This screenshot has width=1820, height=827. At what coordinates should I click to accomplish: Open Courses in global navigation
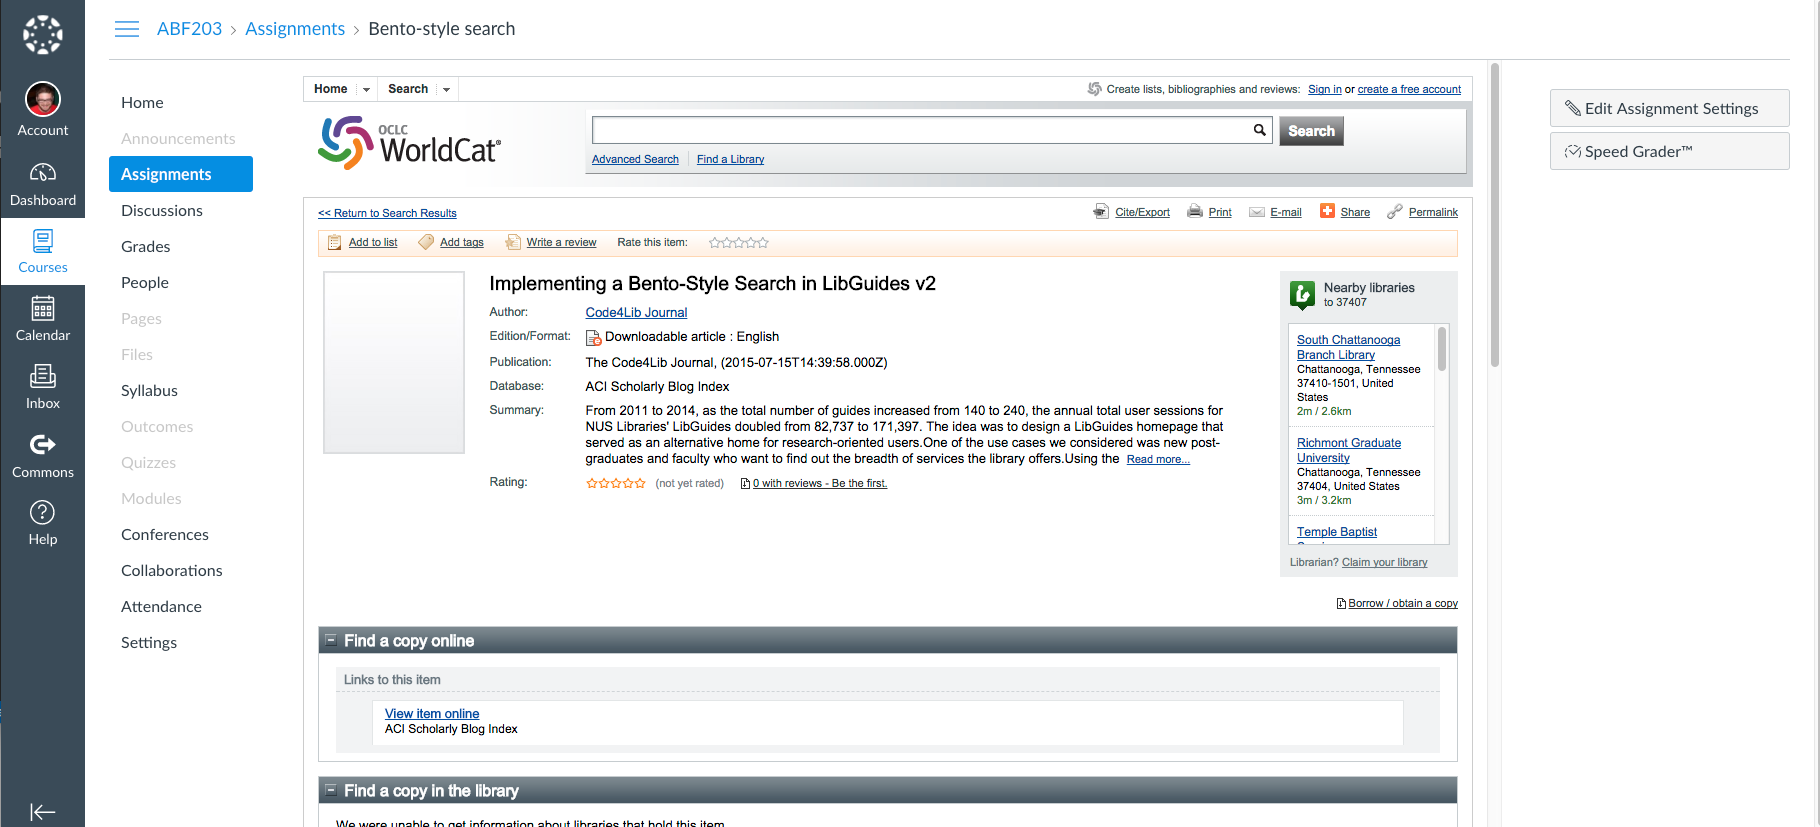43,252
